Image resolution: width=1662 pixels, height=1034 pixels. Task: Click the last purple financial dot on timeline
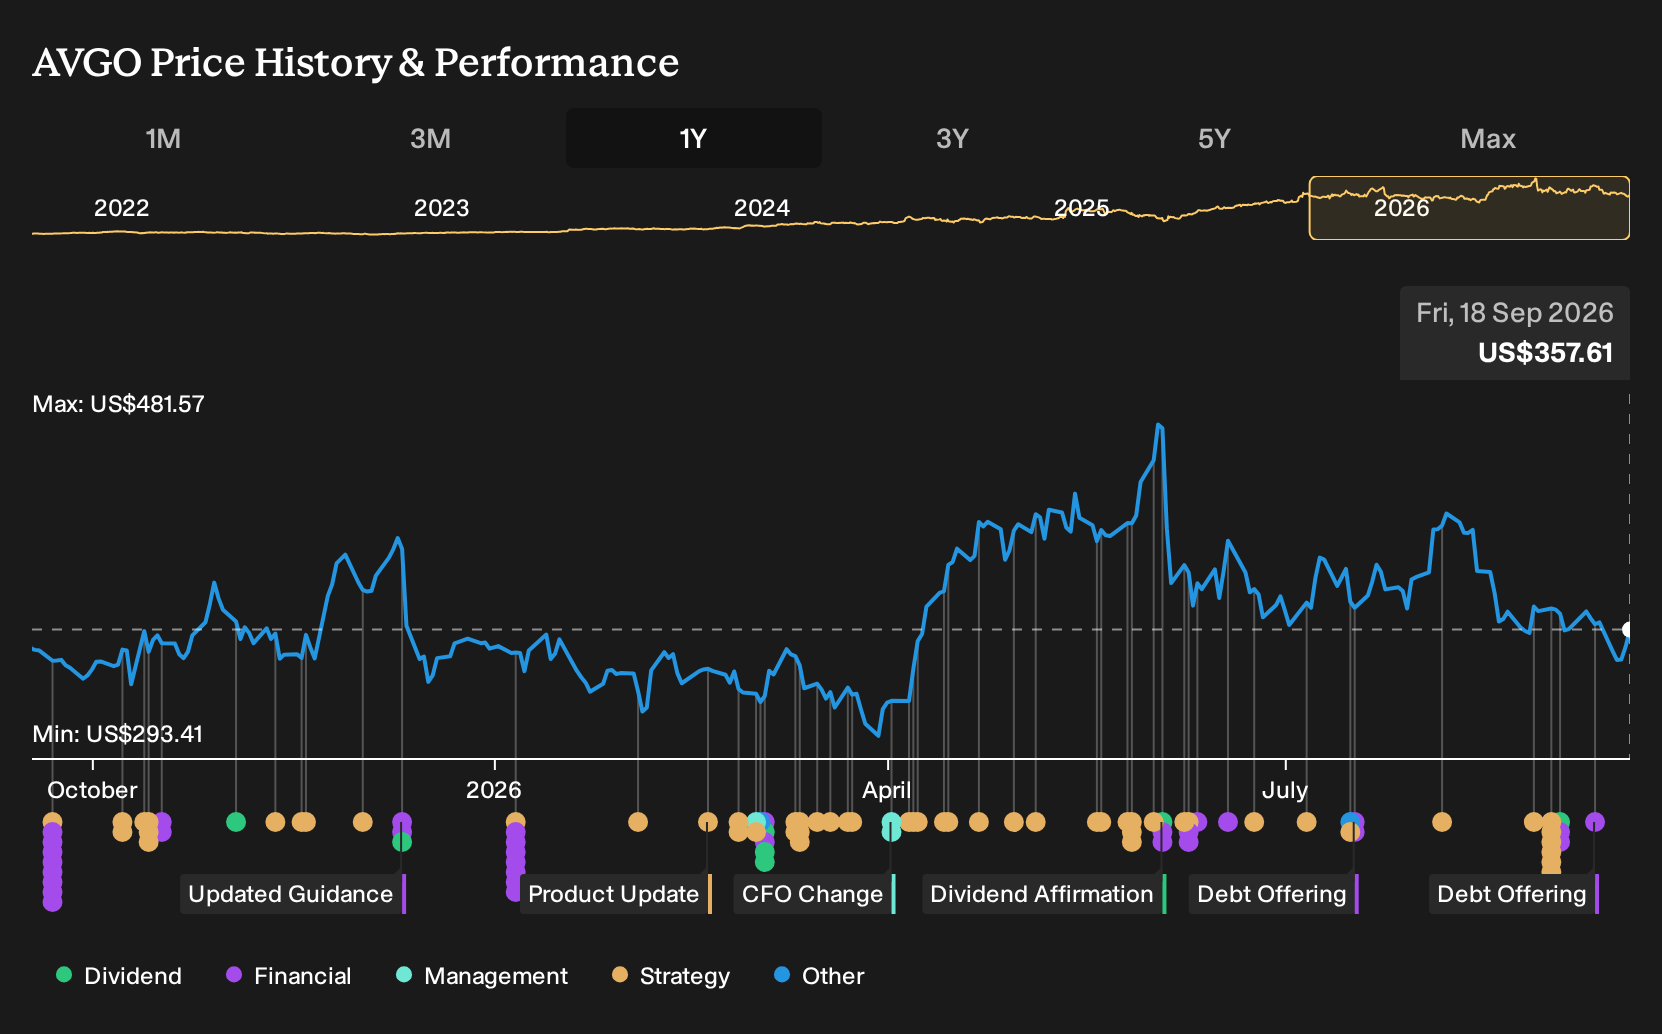[x=1595, y=822]
